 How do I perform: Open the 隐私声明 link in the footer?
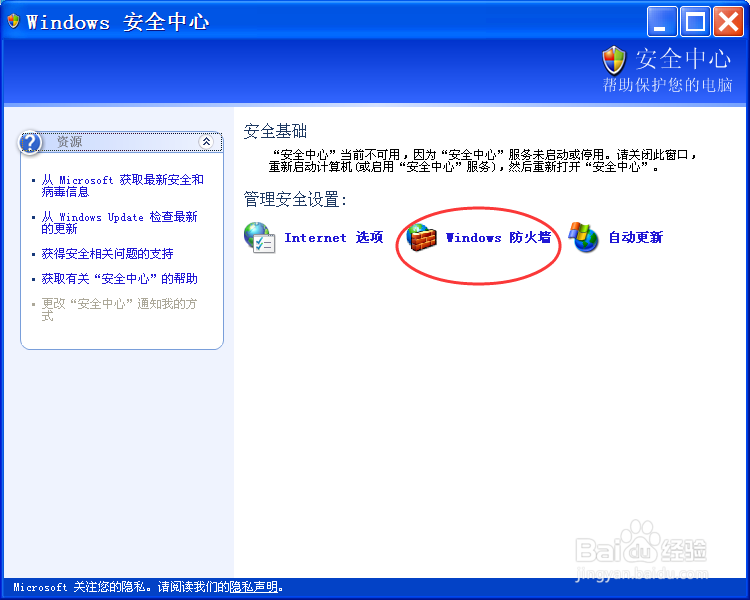click(x=254, y=587)
